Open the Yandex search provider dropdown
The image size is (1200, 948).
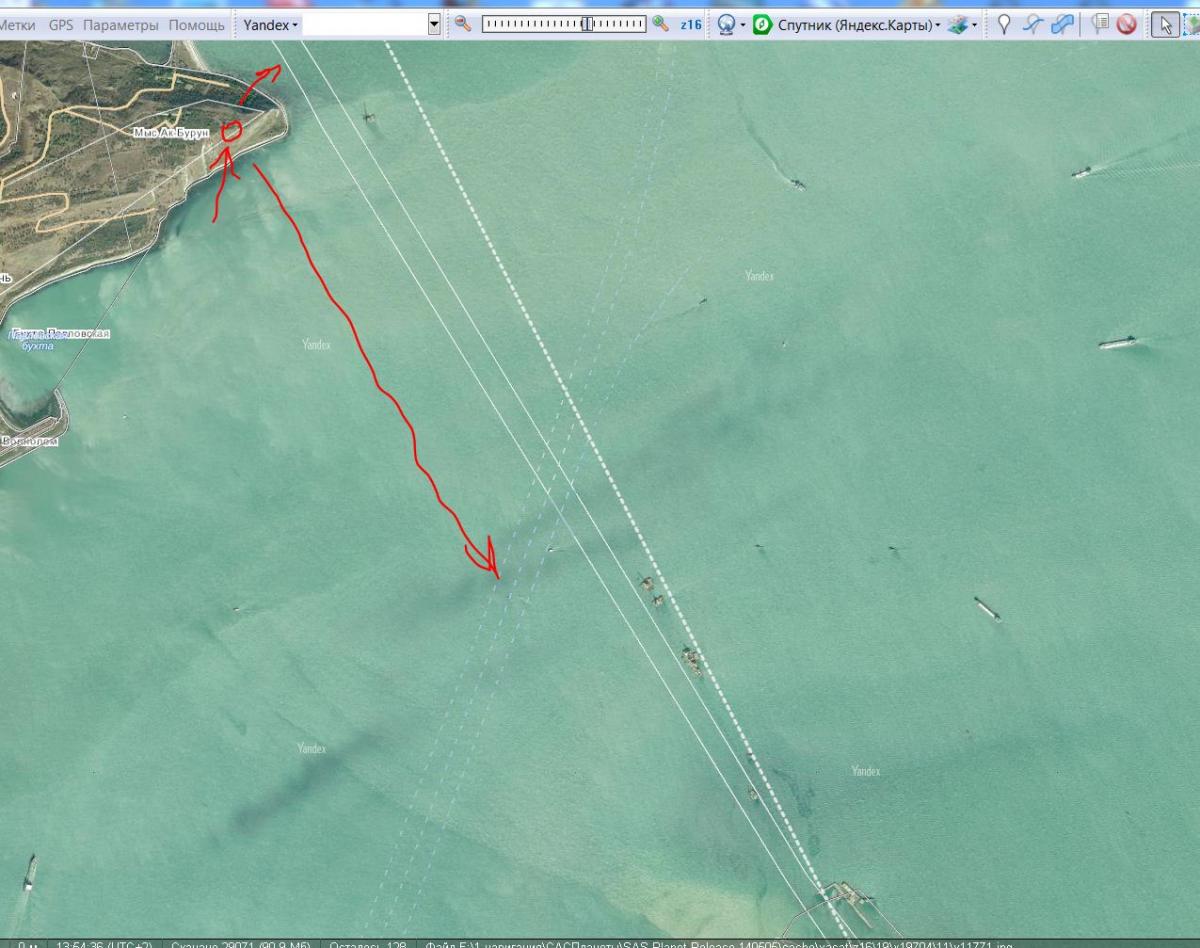coord(270,25)
